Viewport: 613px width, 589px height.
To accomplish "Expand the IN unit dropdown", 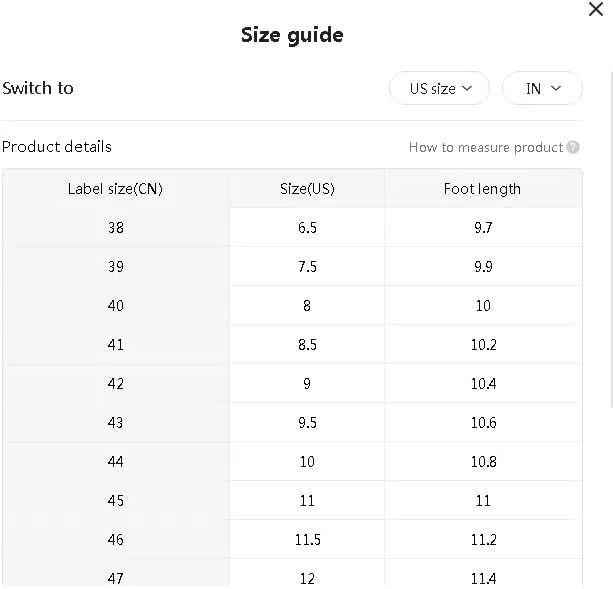I will [x=542, y=88].
